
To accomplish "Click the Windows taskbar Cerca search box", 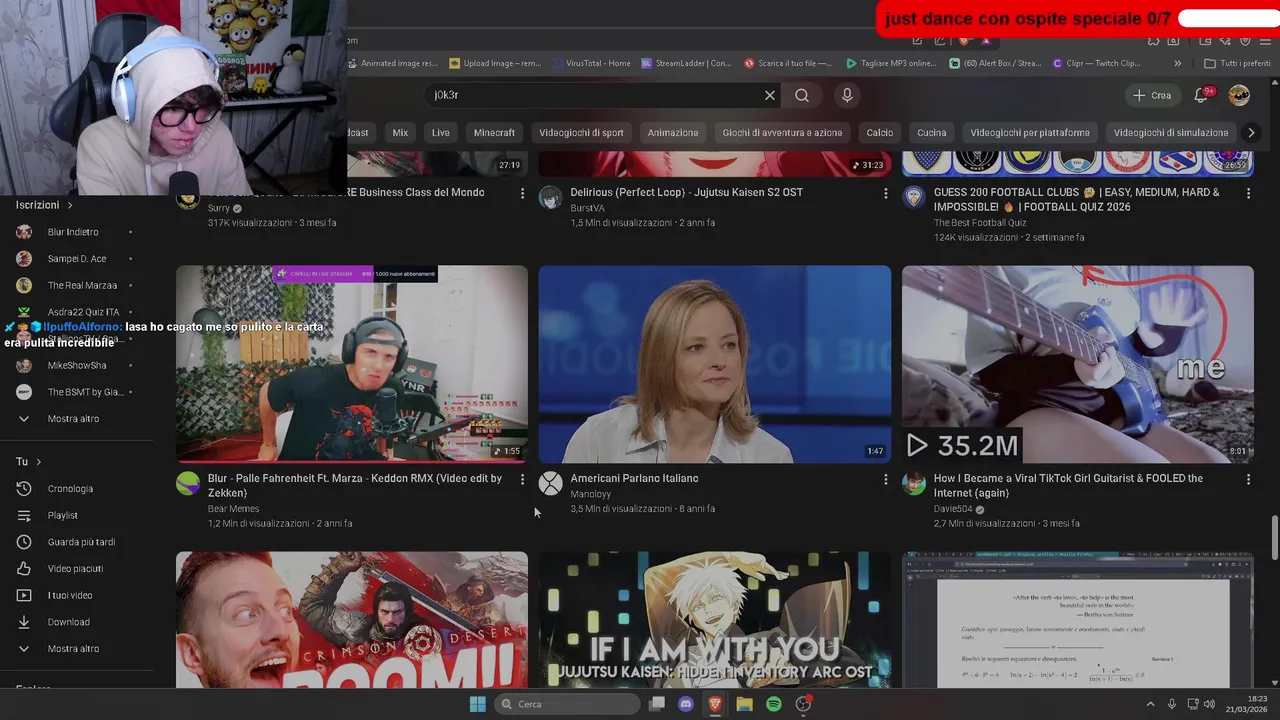I will point(567,704).
